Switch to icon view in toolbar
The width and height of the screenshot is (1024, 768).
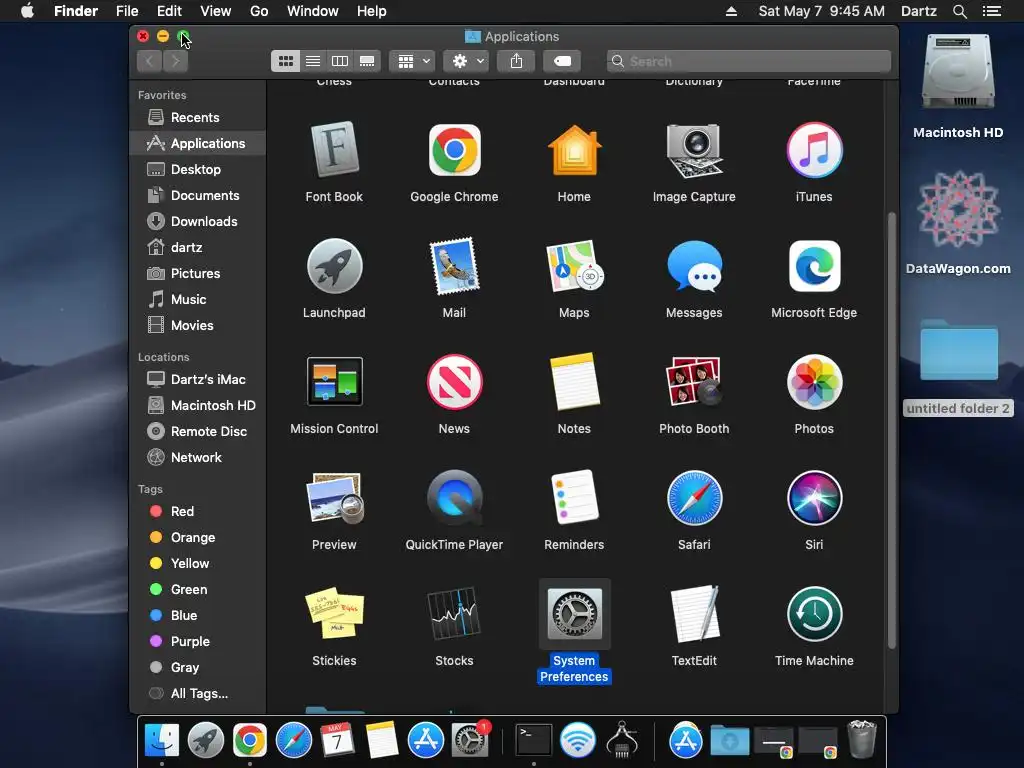pos(285,61)
